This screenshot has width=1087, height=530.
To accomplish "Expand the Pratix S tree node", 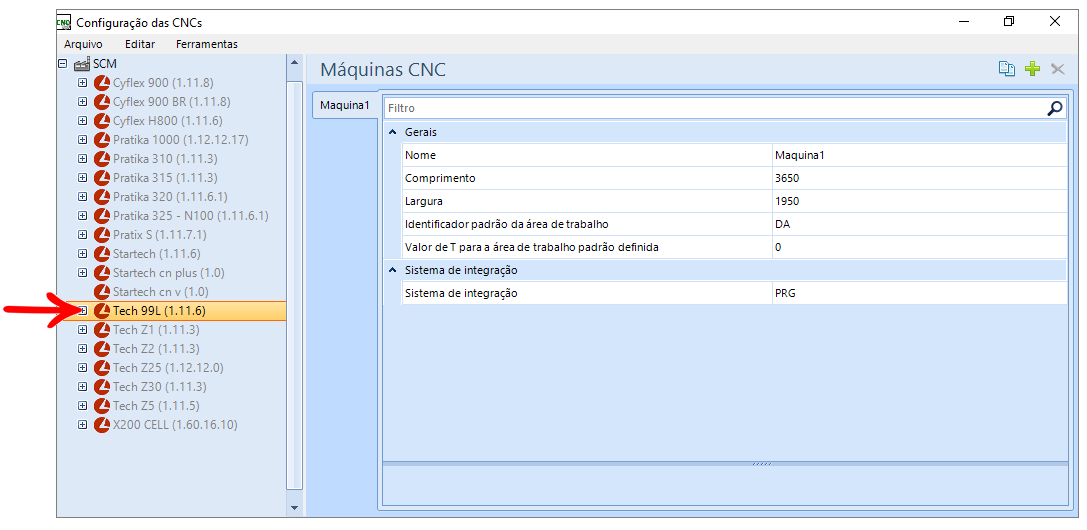I will (82, 235).
